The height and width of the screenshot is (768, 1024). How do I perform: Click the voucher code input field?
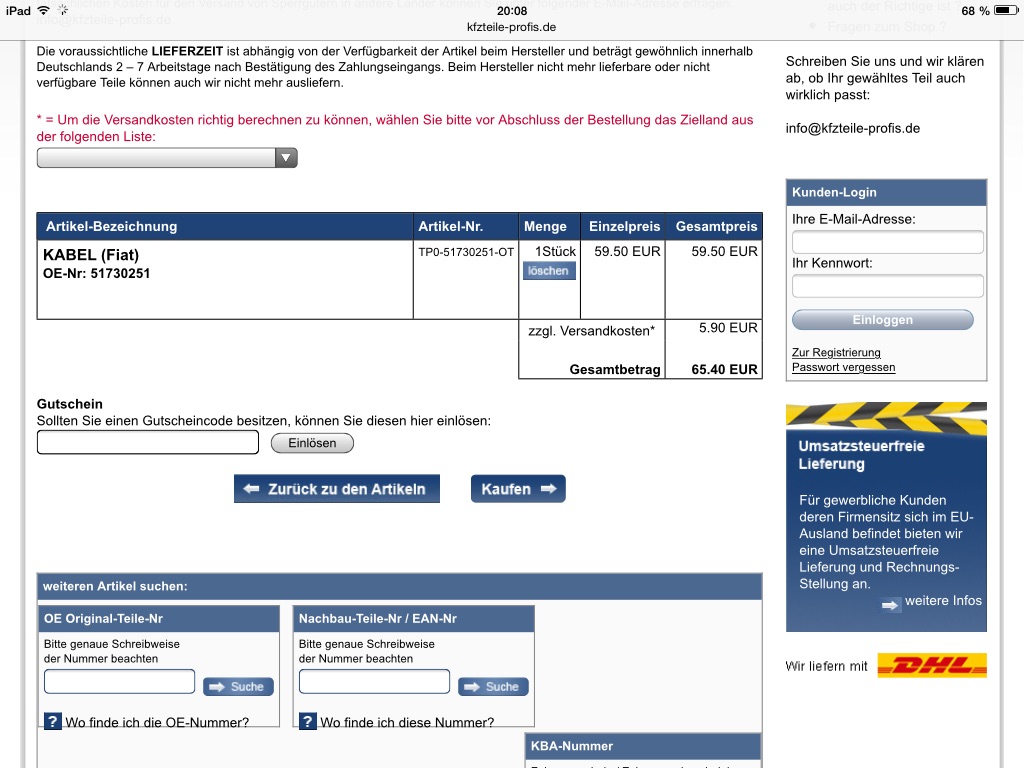[x=148, y=442]
